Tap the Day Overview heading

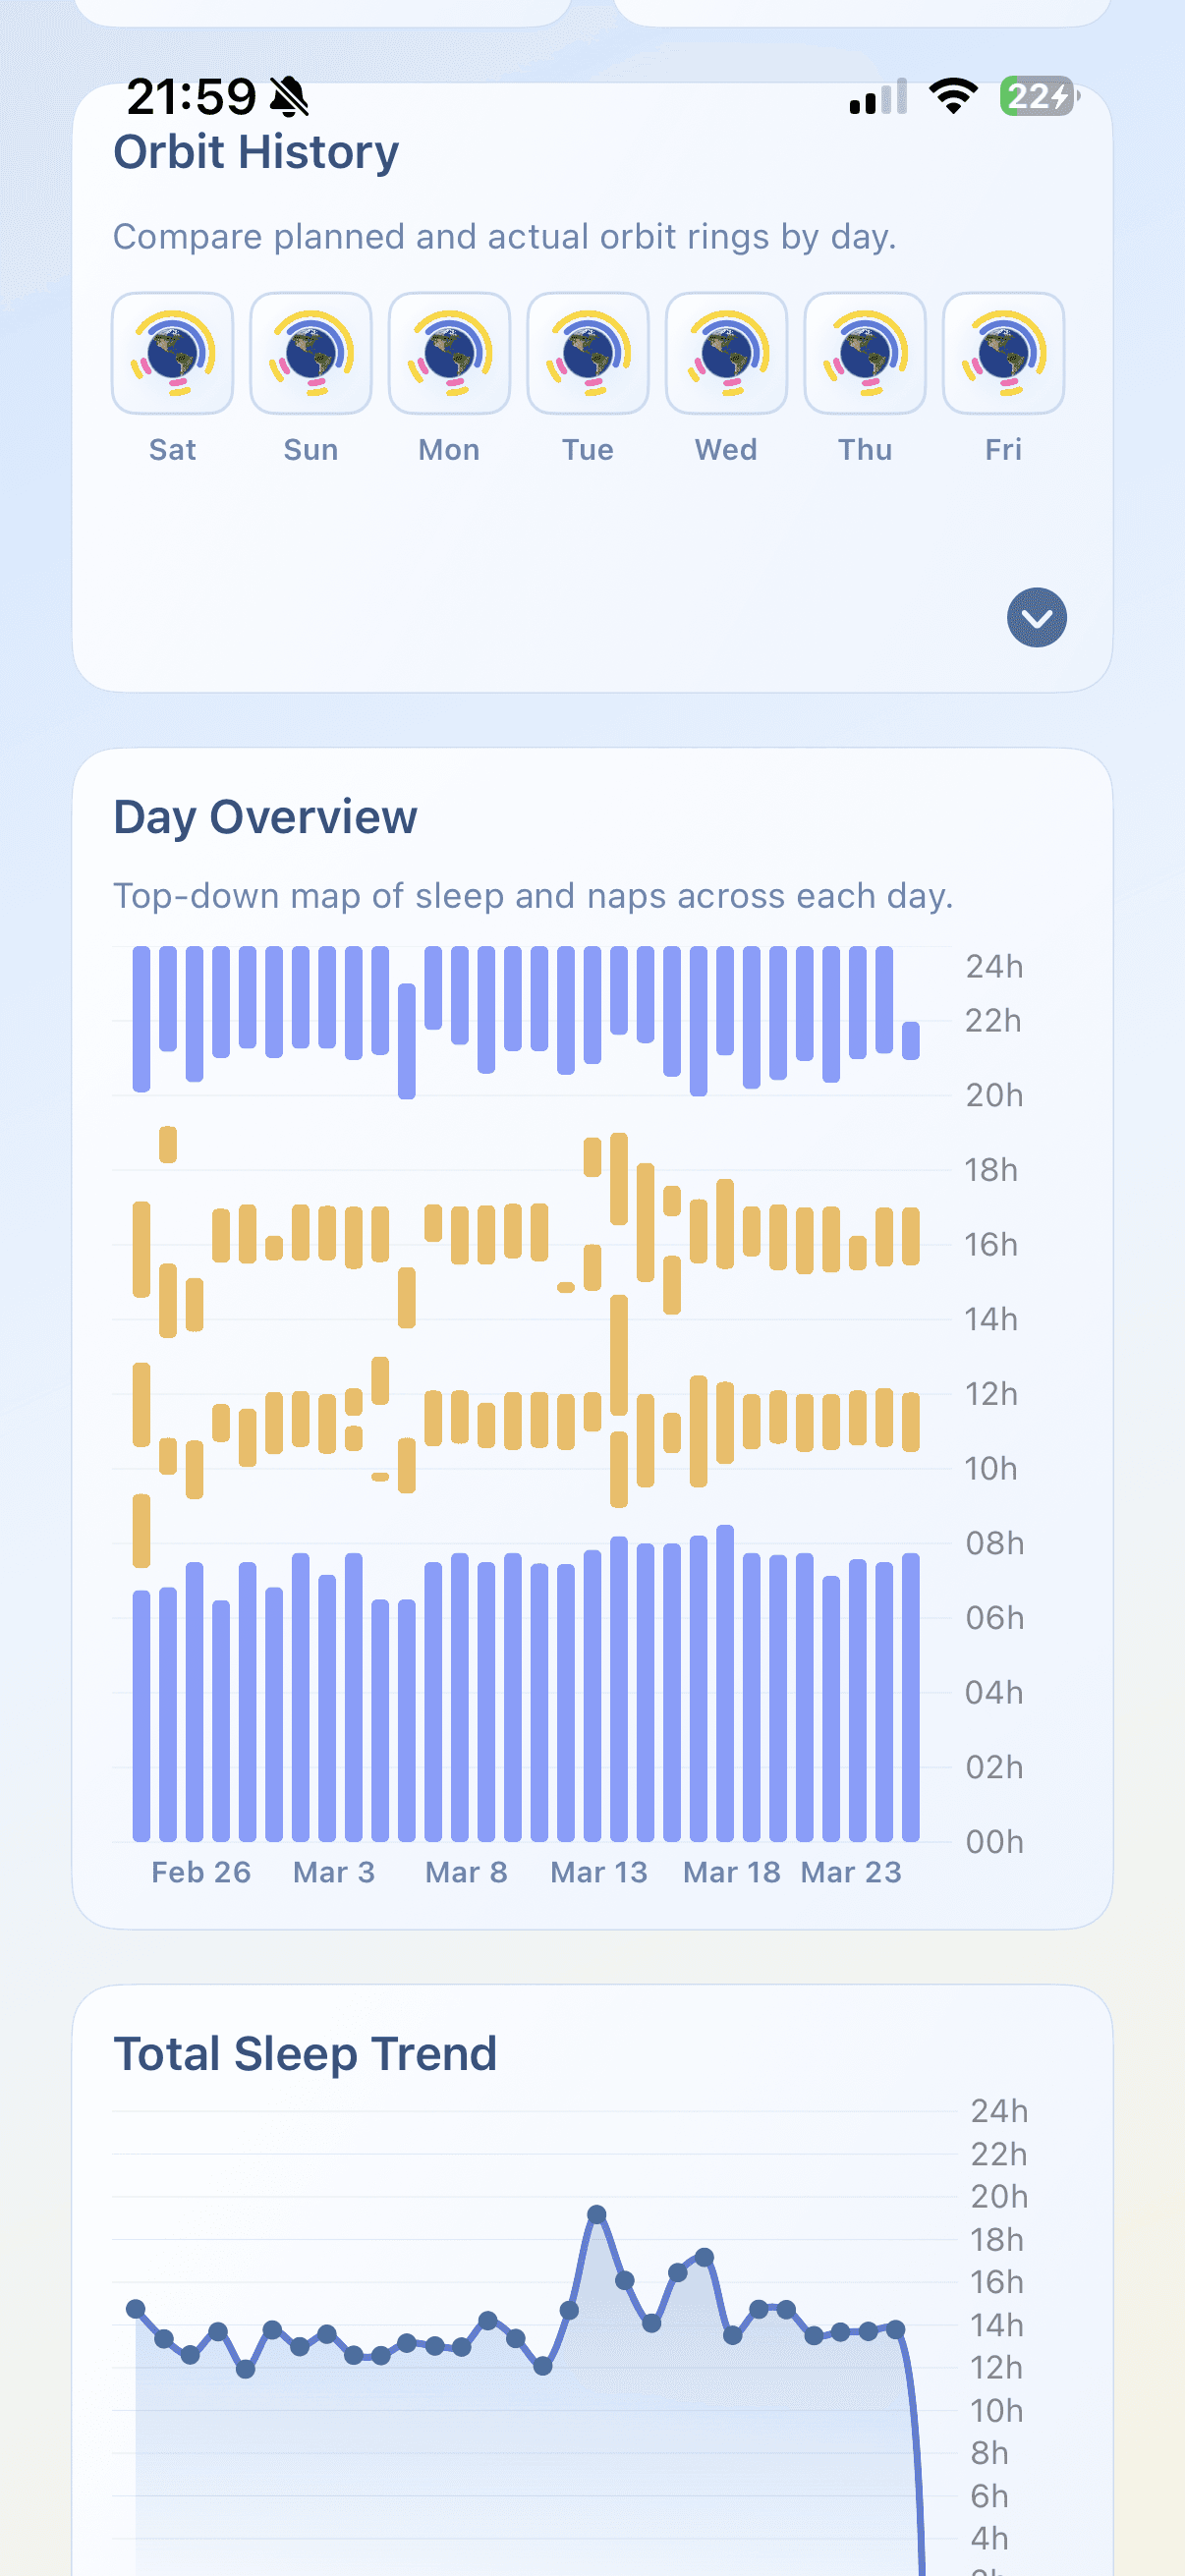(x=265, y=817)
